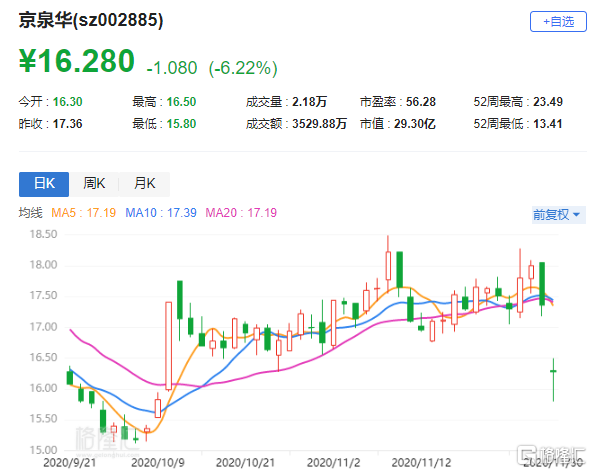Click the 18.50 y-axis label
The height and width of the screenshot is (472, 592).
[x=43, y=234]
